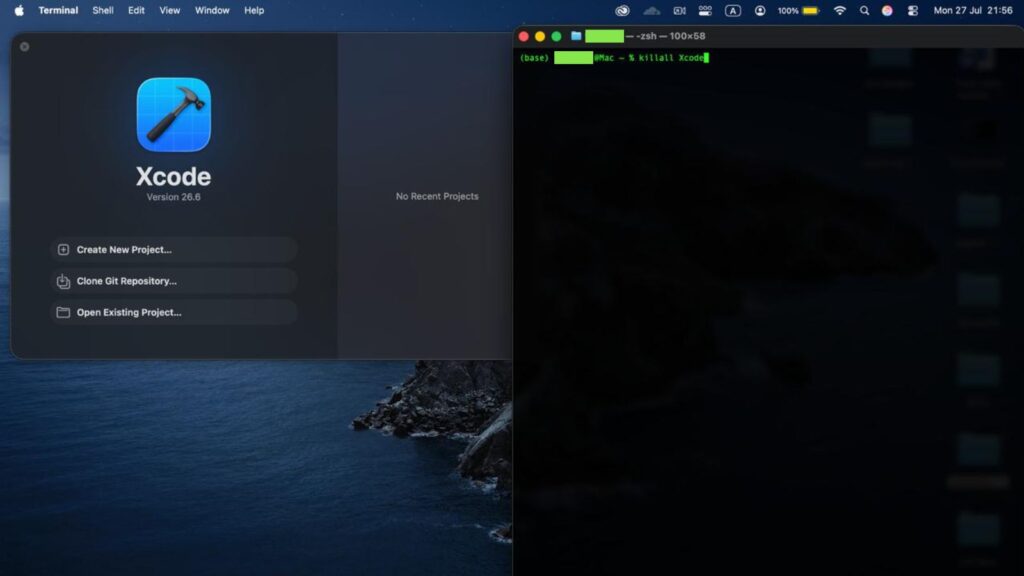Click the killall Xcode command line
1024x576 pixels.
click(x=671, y=57)
